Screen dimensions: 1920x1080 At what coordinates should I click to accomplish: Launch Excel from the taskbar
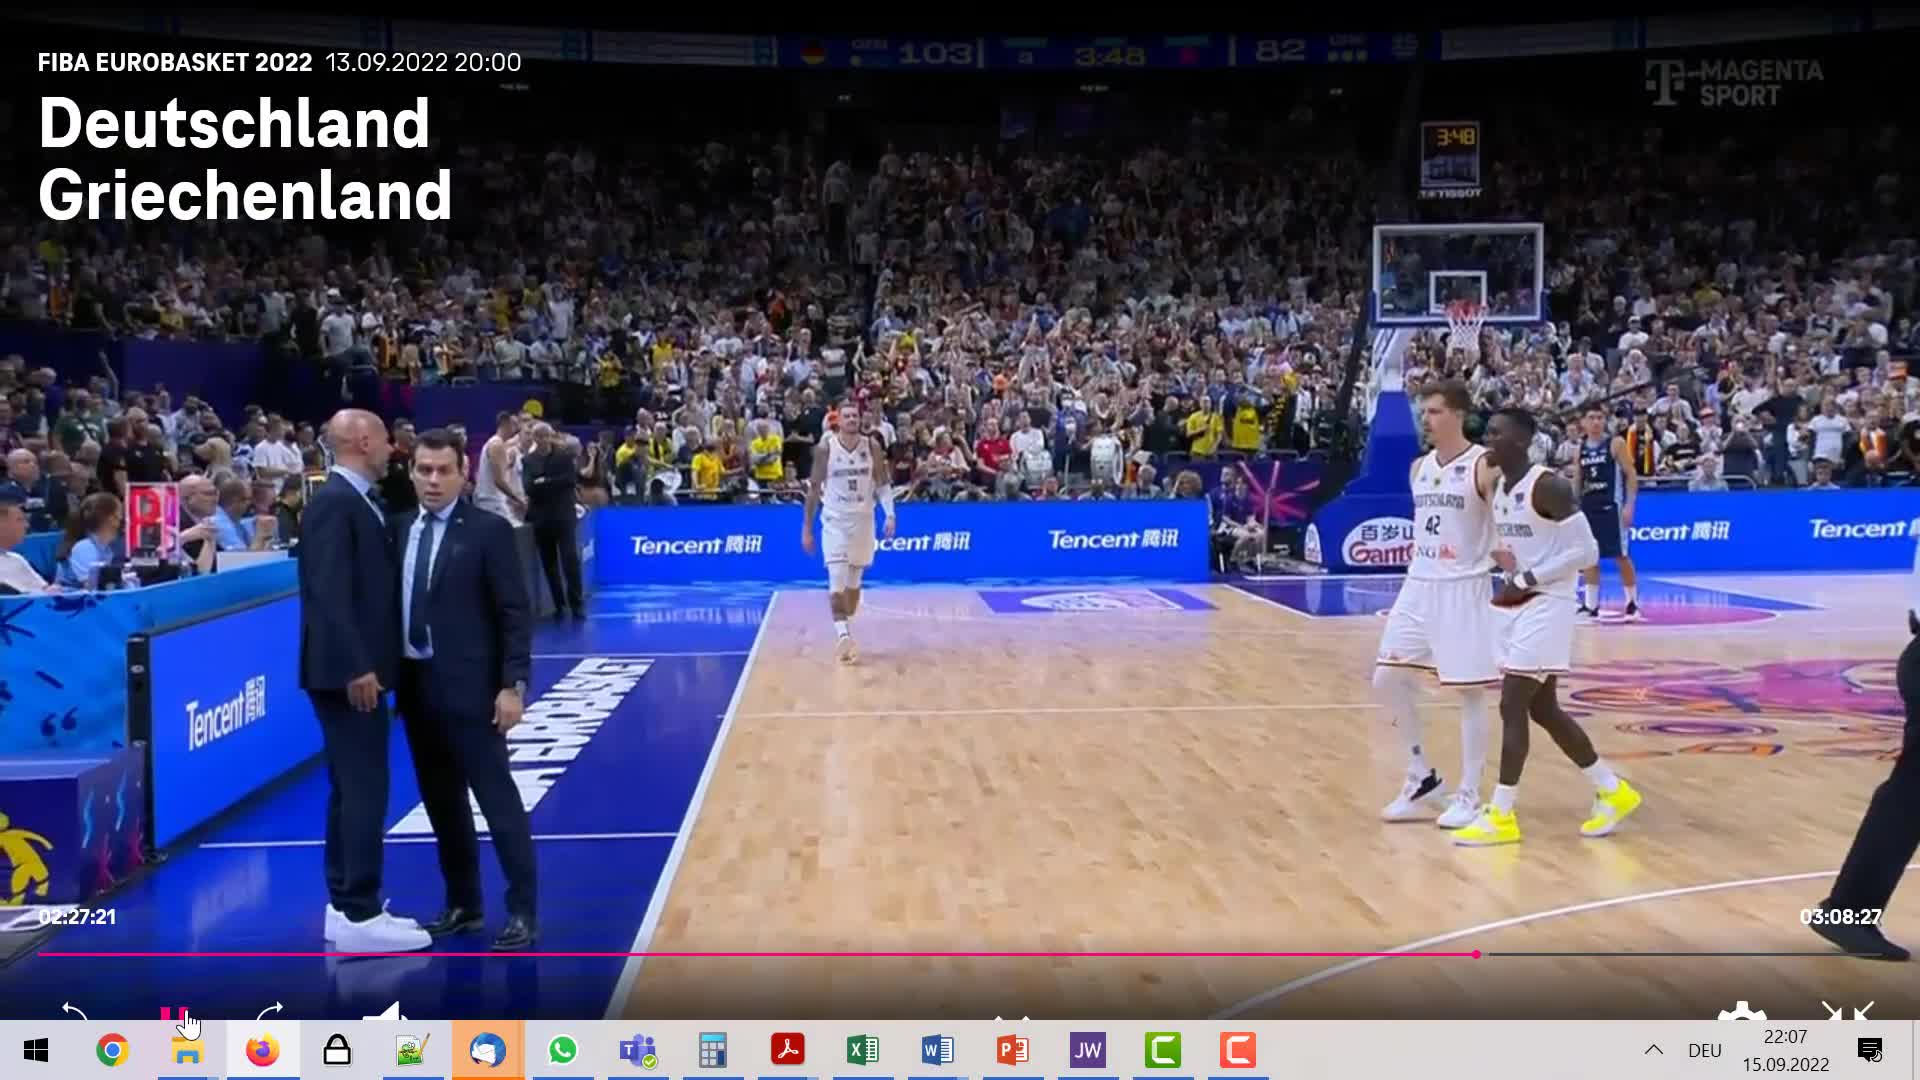coord(862,1050)
